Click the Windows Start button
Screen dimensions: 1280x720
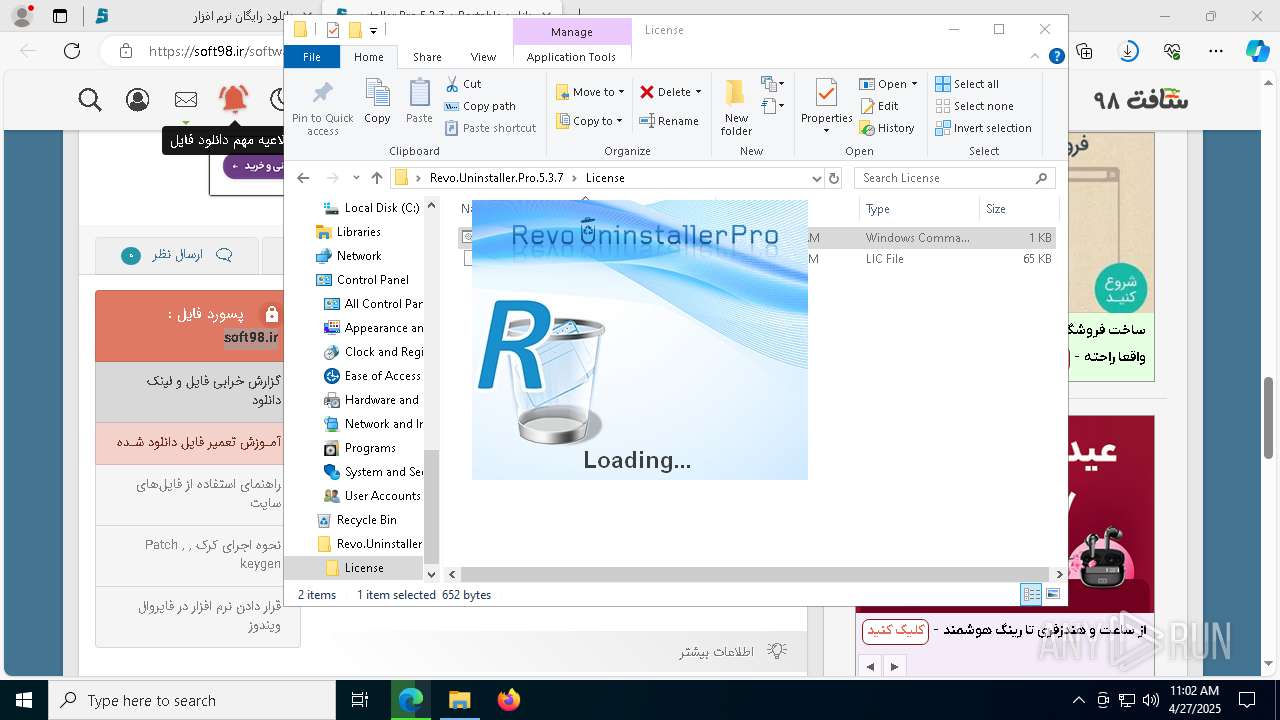[24, 700]
